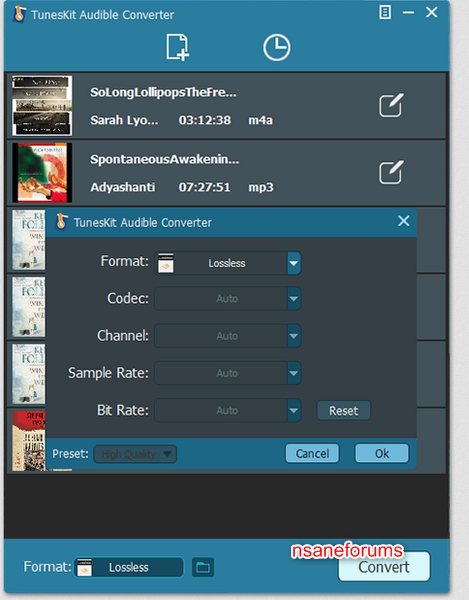Click the format icon in the bottom bar
Image resolution: width=469 pixels, height=600 pixels.
85,567
